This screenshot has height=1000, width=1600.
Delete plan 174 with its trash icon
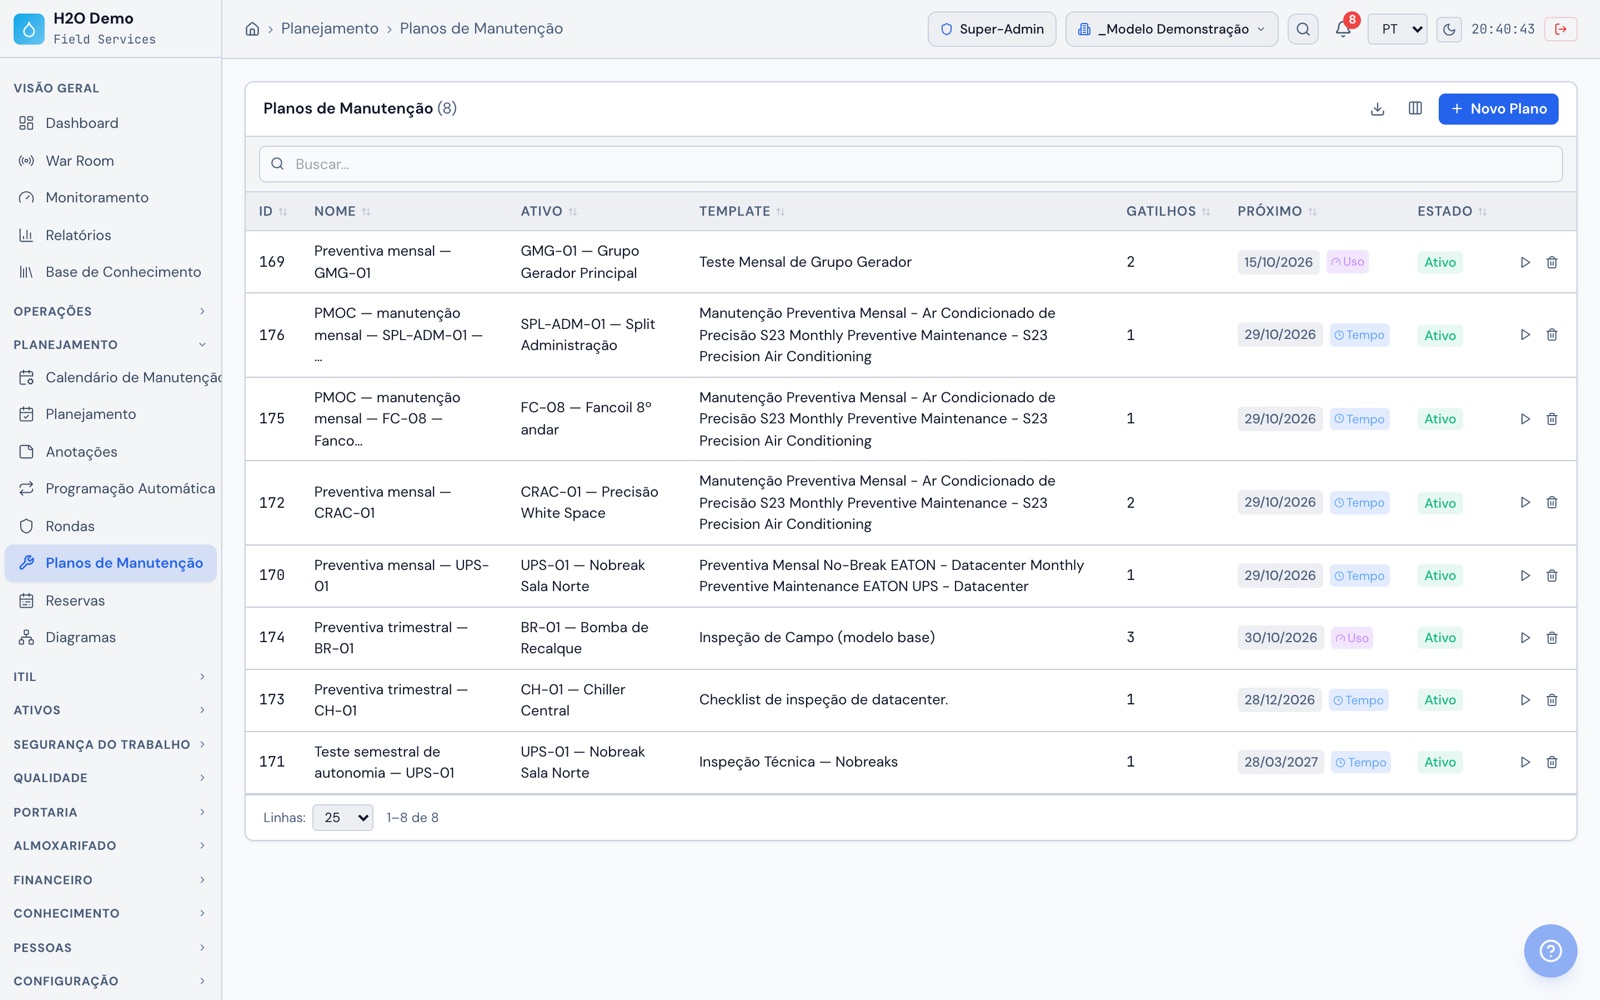tap(1552, 638)
